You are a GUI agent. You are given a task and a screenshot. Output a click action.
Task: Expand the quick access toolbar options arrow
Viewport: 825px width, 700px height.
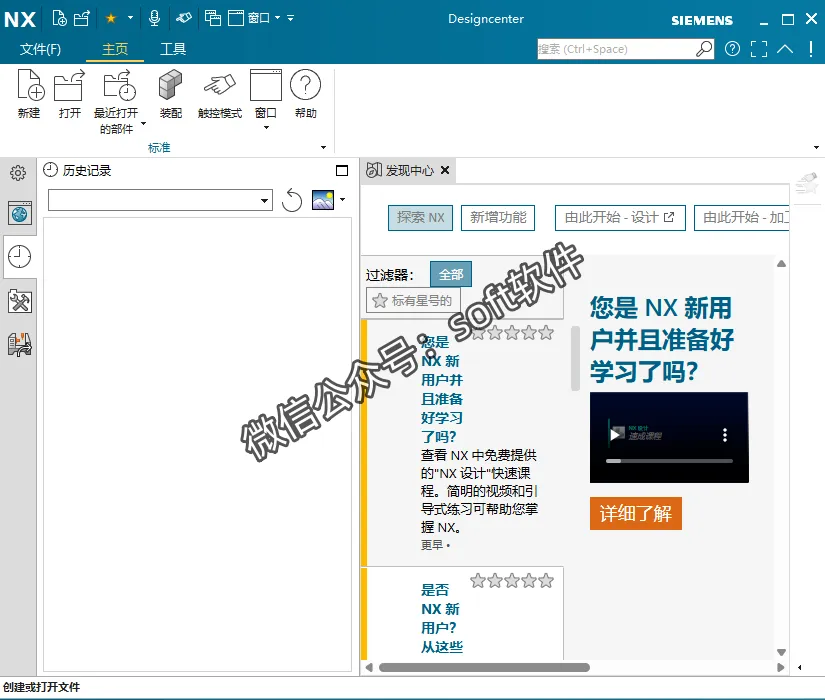point(290,18)
